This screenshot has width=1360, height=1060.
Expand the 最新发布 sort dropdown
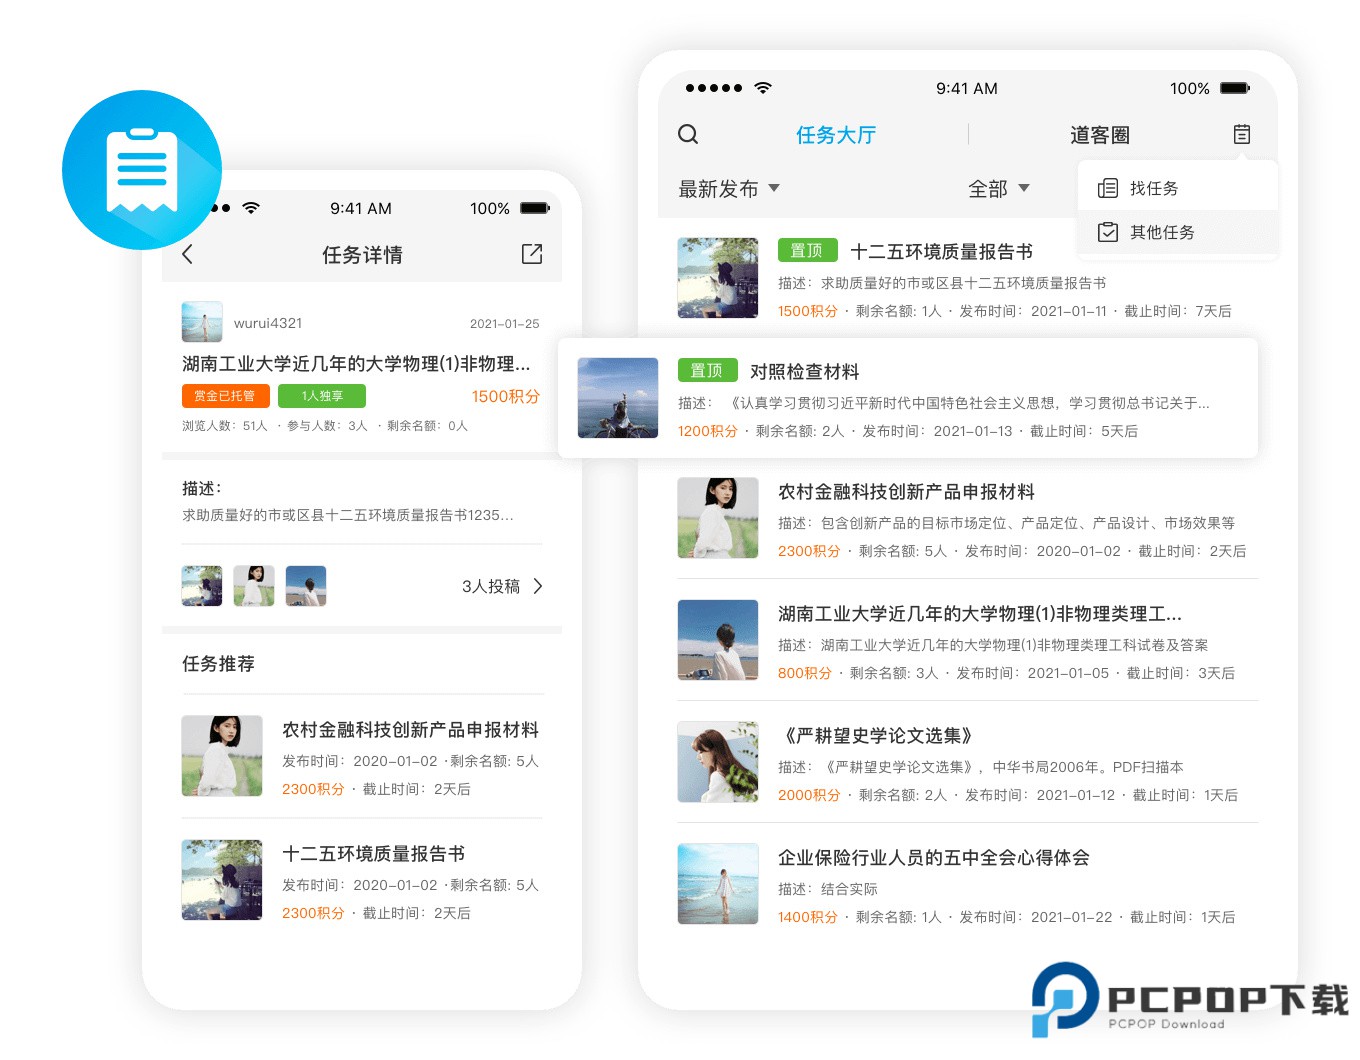pyautogui.click(x=729, y=189)
